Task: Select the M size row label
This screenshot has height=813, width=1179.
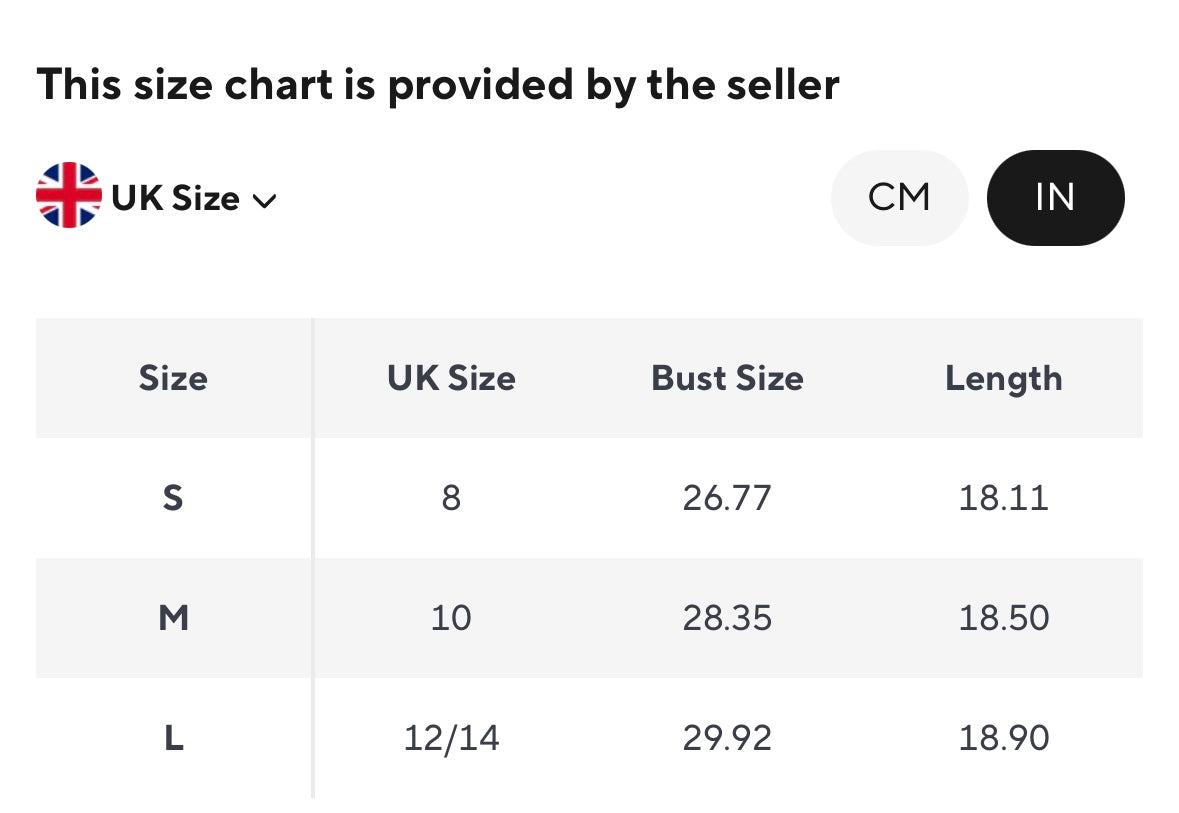Action: point(173,618)
